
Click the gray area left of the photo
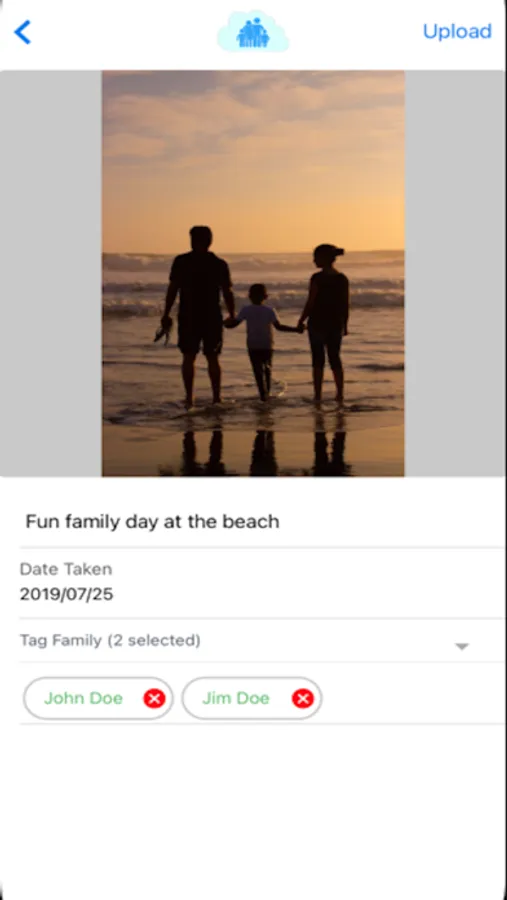(x=51, y=273)
